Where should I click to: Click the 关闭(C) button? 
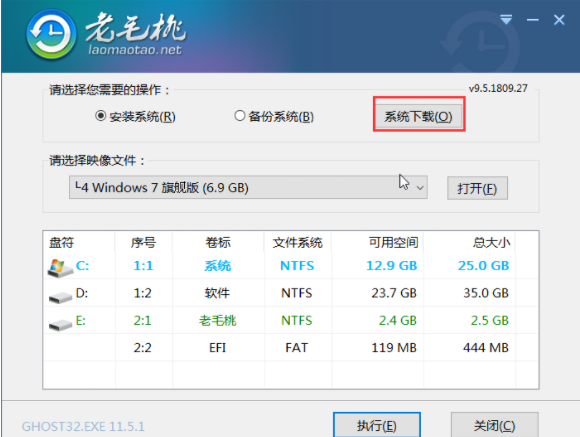(494, 426)
